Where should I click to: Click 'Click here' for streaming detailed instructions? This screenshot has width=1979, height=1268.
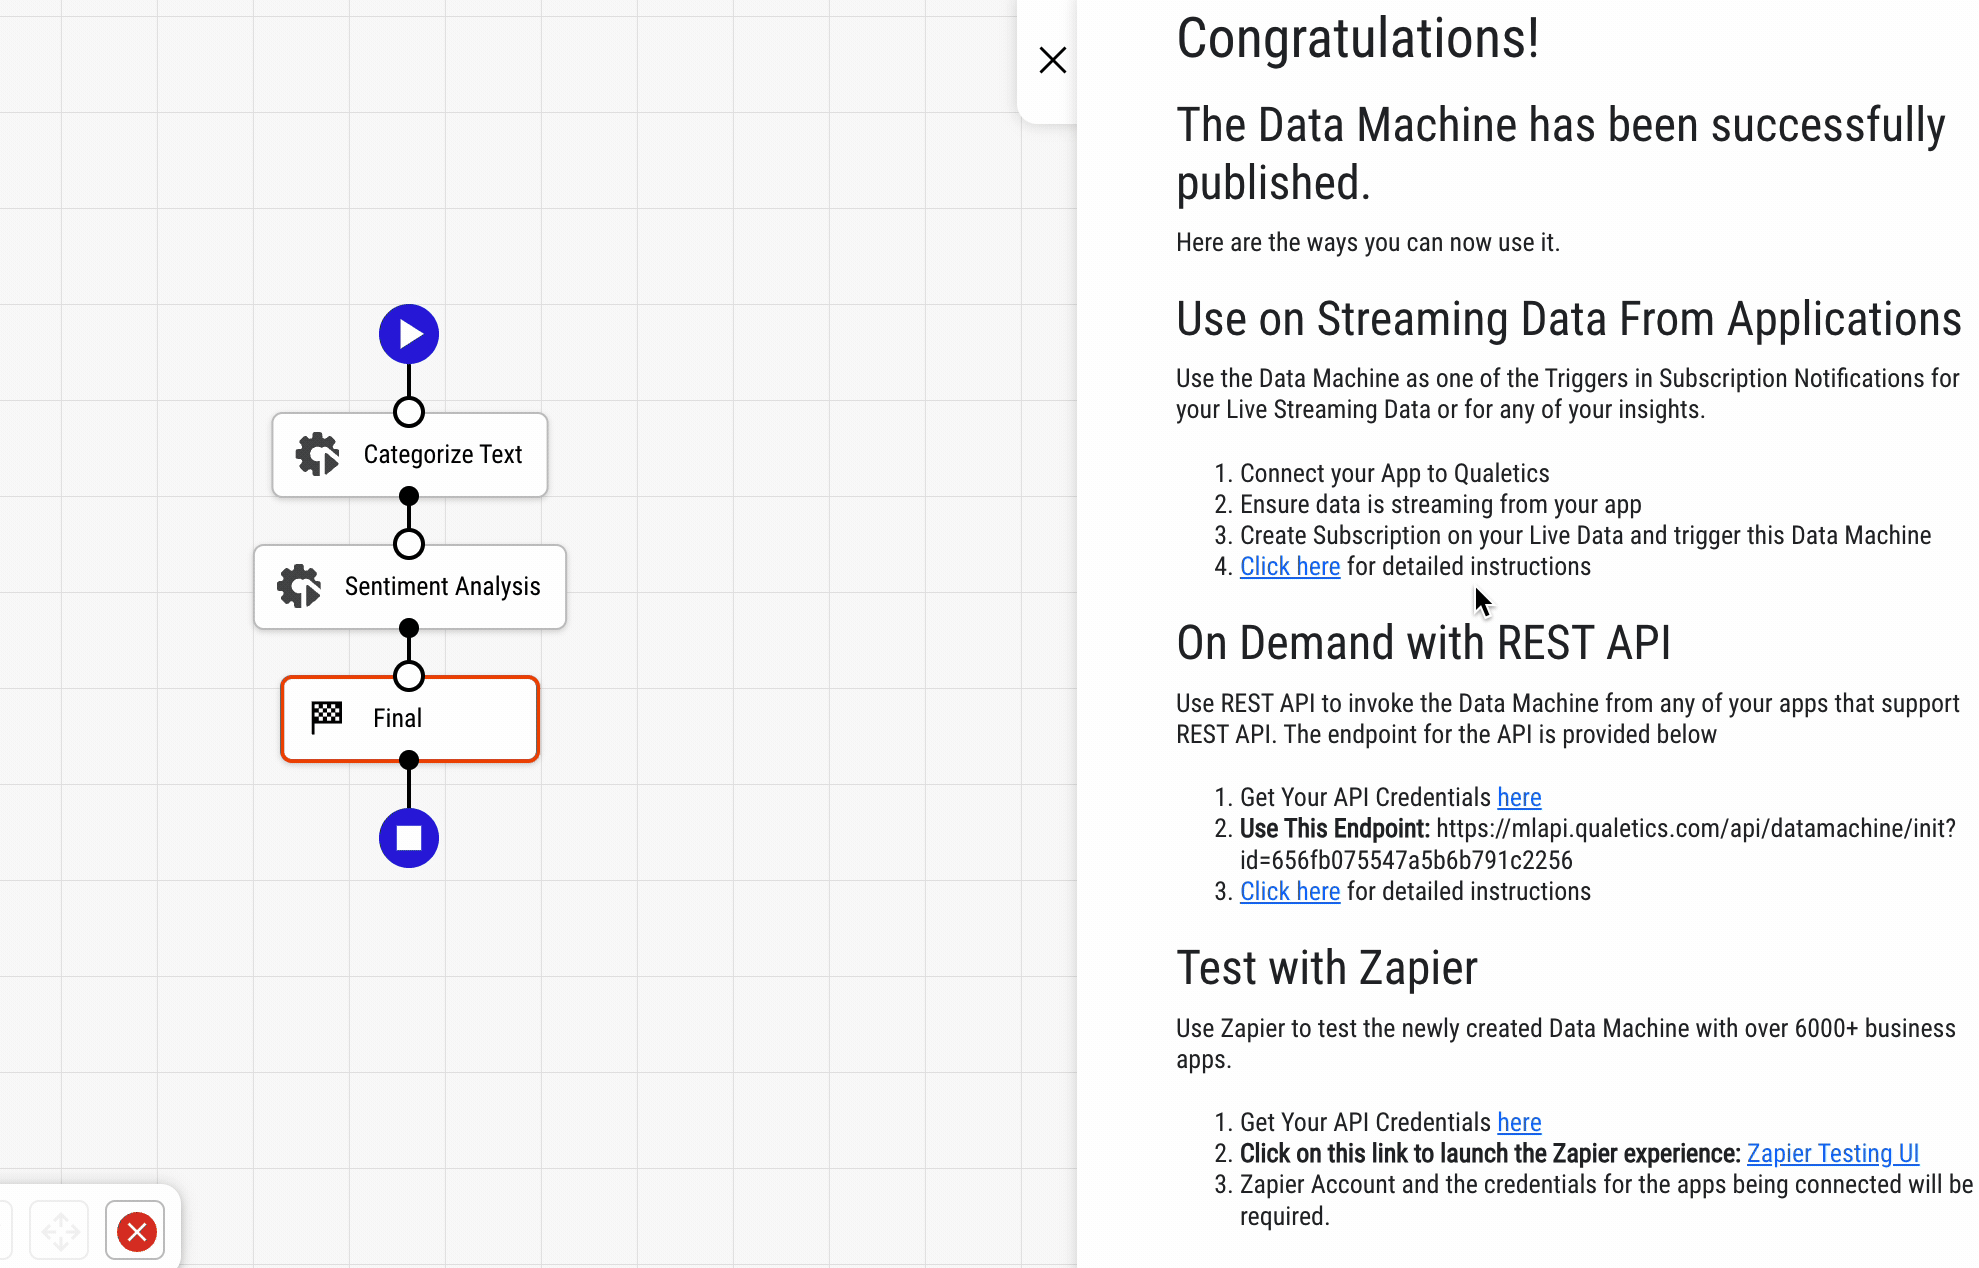(1289, 566)
